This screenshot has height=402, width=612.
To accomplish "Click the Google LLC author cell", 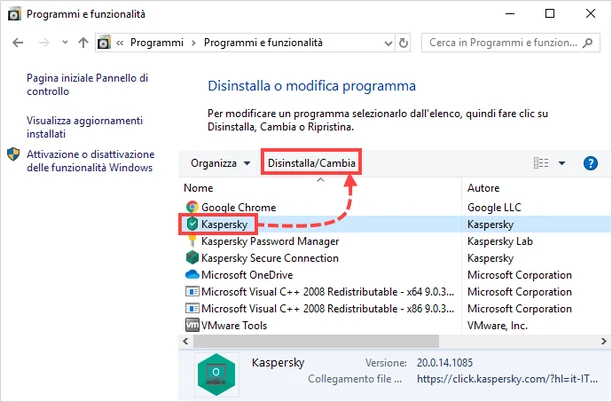I will coord(494,207).
